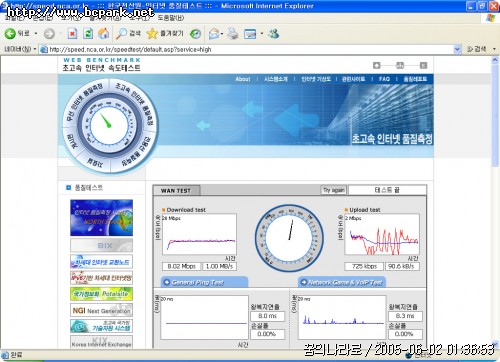Image resolution: width=500 pixels, height=362 pixels.
Task: Switch to the General Ping Test tab
Action: pyautogui.click(x=204, y=282)
